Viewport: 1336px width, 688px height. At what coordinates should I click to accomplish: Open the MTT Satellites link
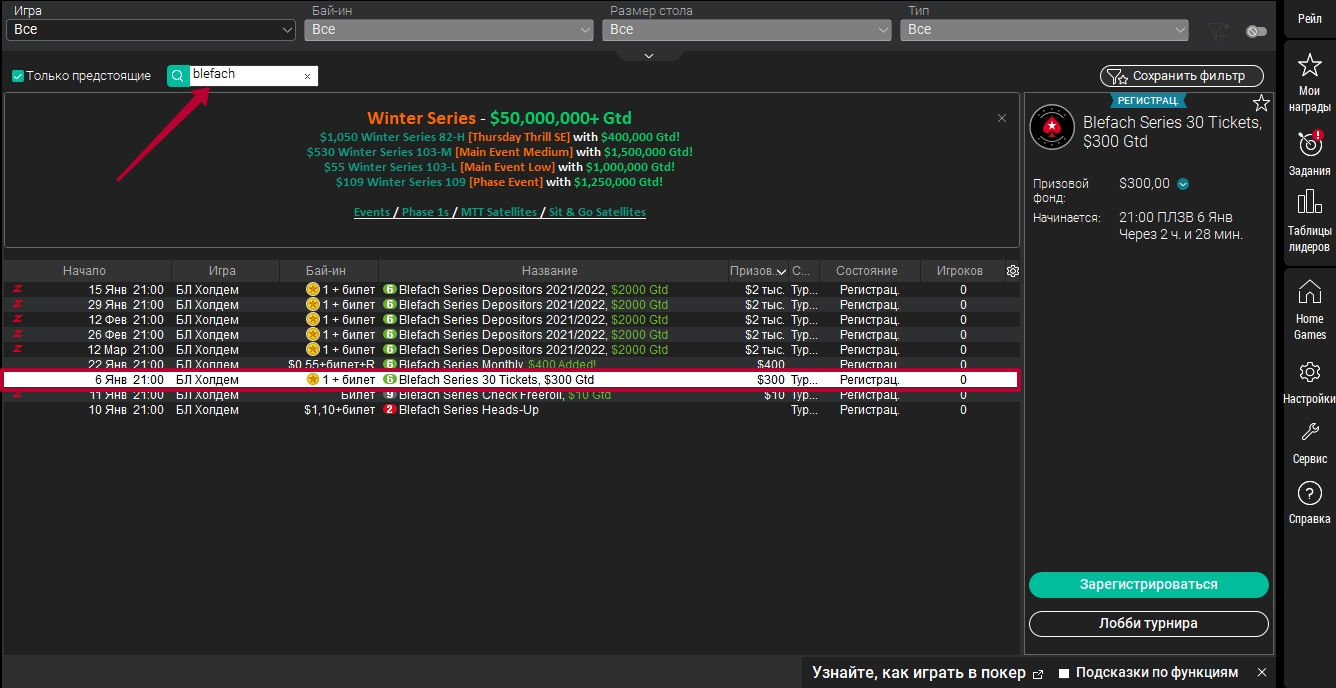pos(499,212)
